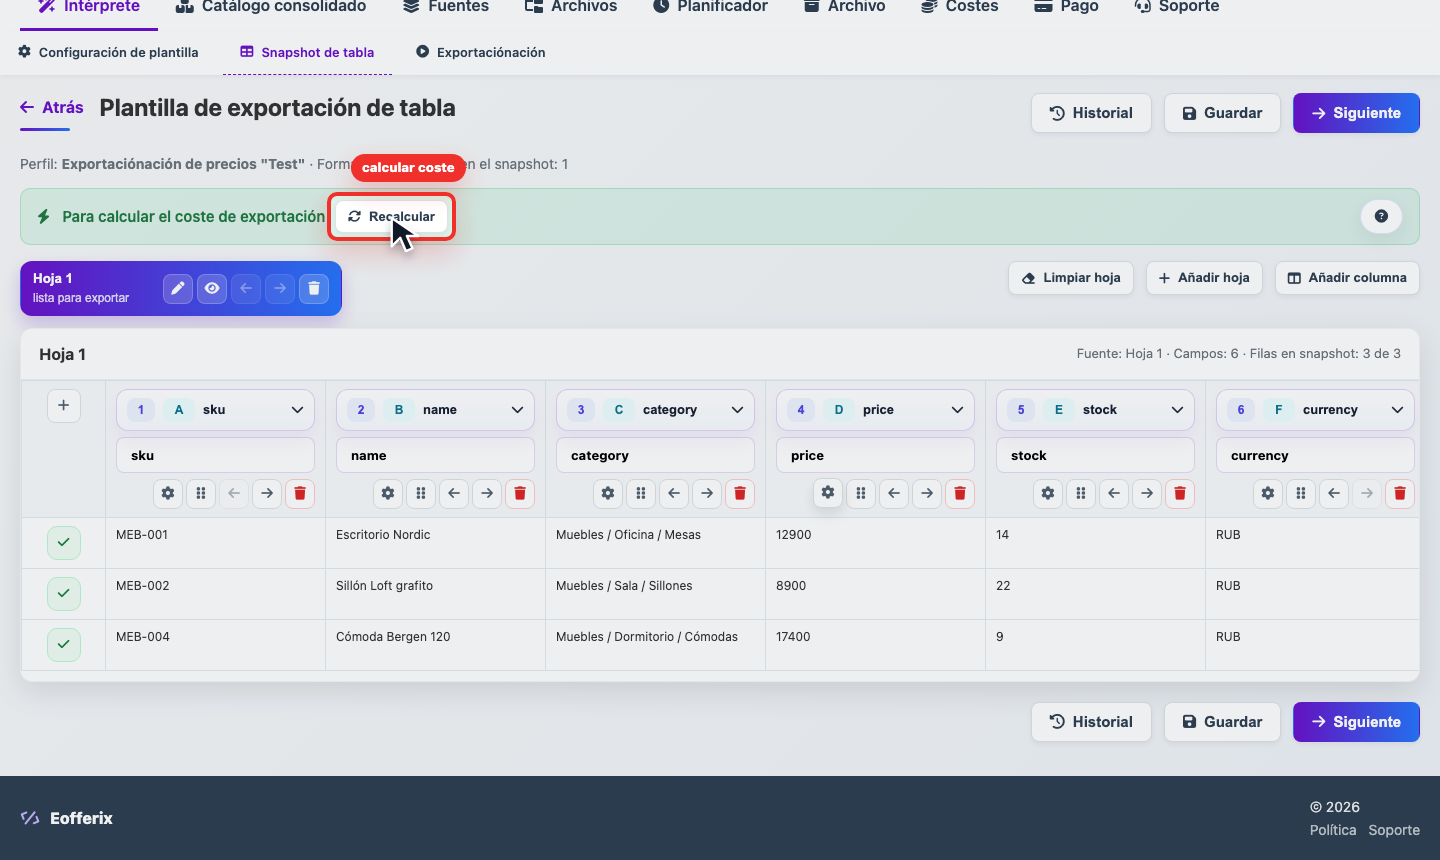The height and width of the screenshot is (860, 1440).
Task: Delete the category column with its red trash icon
Action: click(740, 493)
